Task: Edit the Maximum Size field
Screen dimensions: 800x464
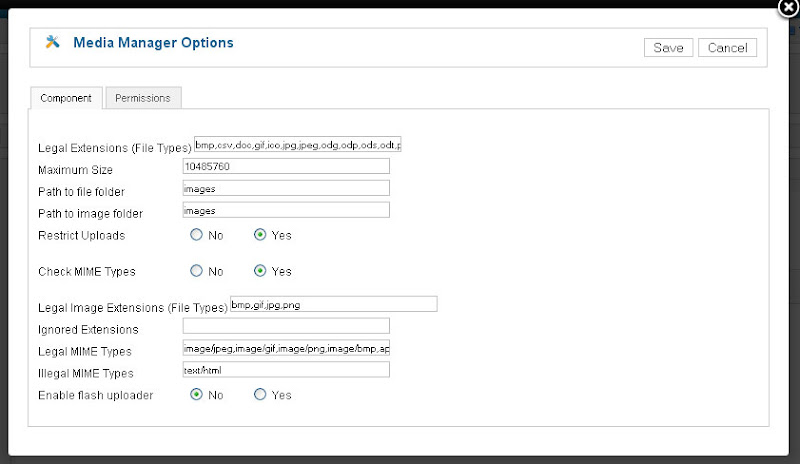Action: coord(286,166)
